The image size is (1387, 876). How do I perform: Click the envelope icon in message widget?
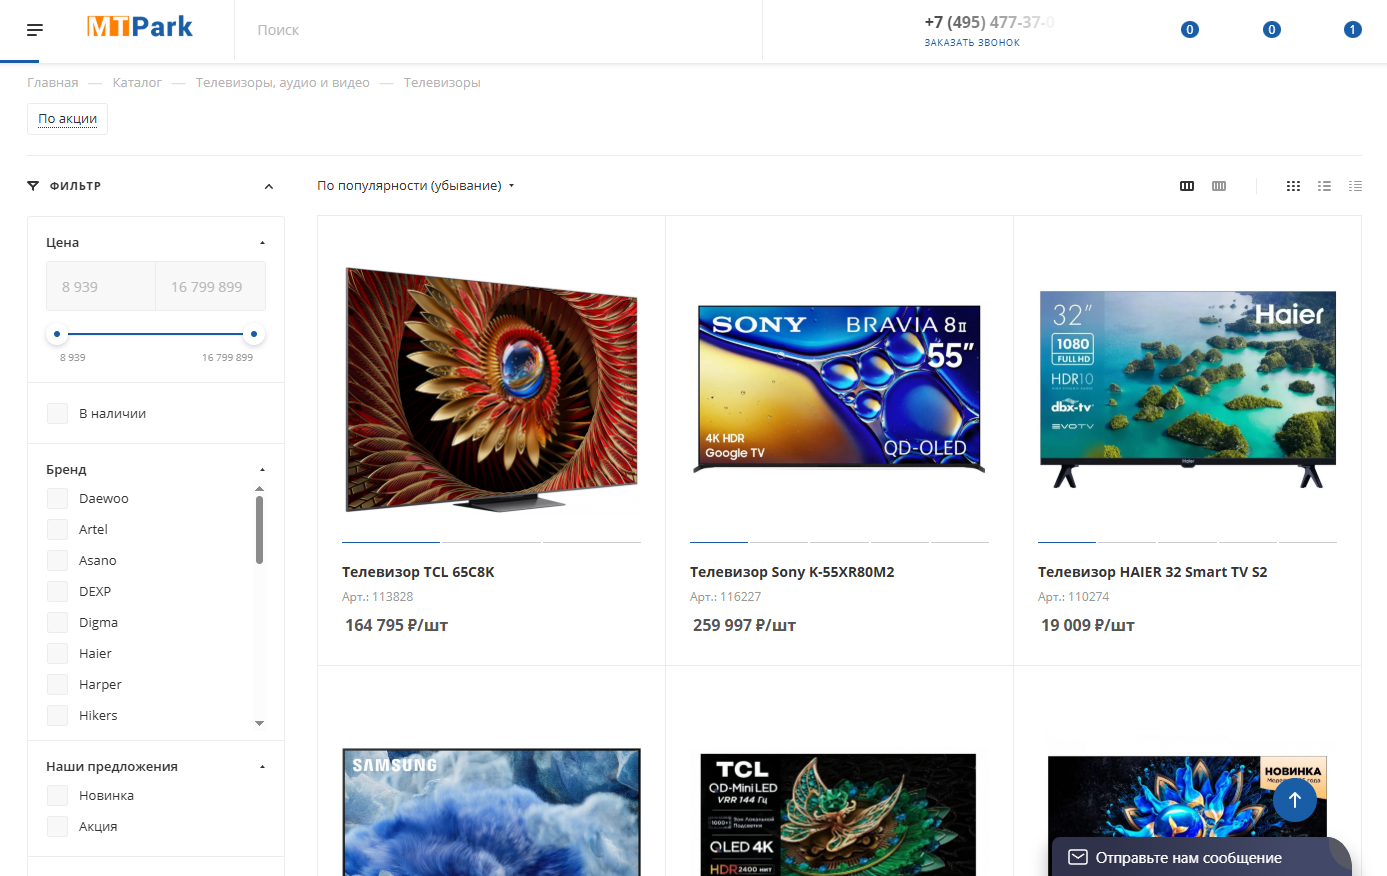click(x=1078, y=857)
